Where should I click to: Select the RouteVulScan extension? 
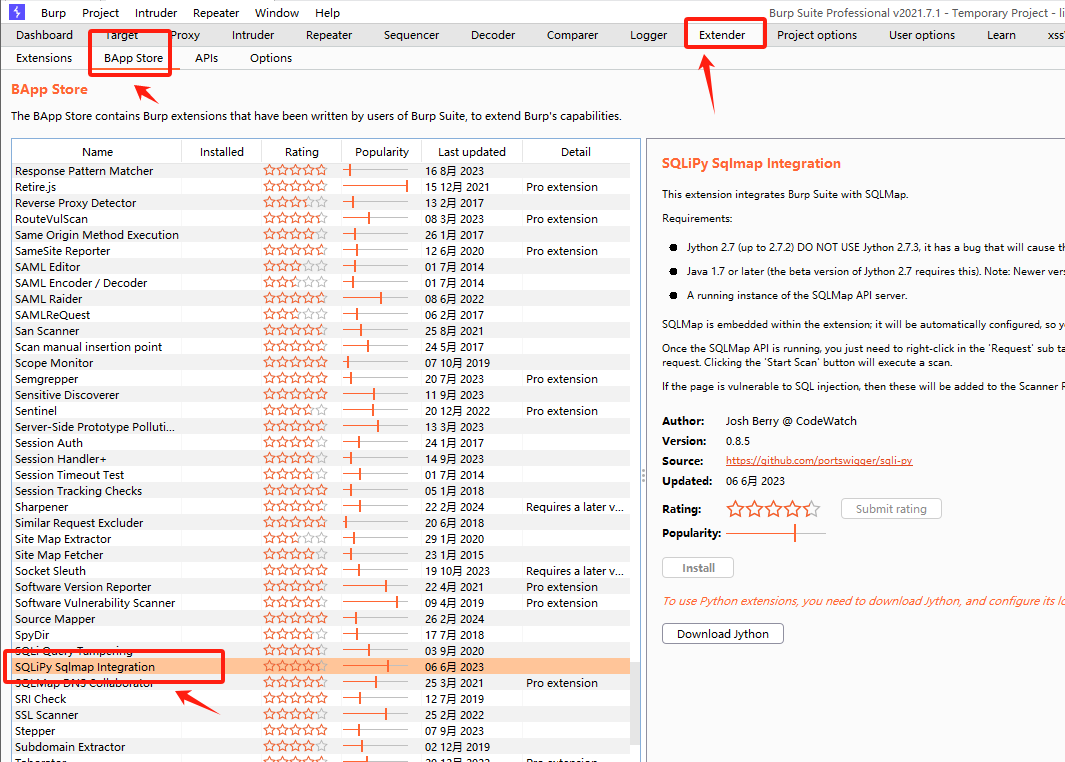321,219
